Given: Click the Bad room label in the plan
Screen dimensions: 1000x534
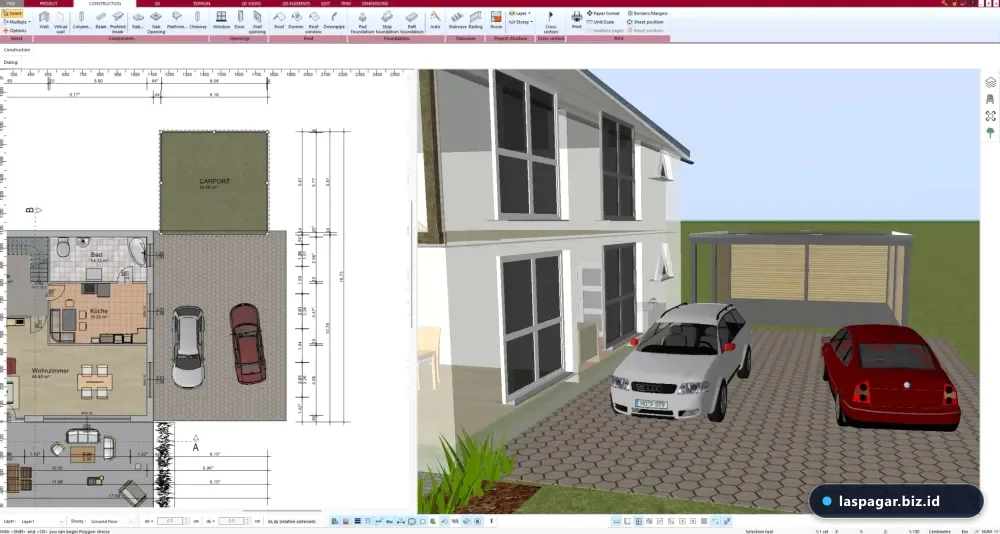Looking at the screenshot, I should (x=96, y=255).
